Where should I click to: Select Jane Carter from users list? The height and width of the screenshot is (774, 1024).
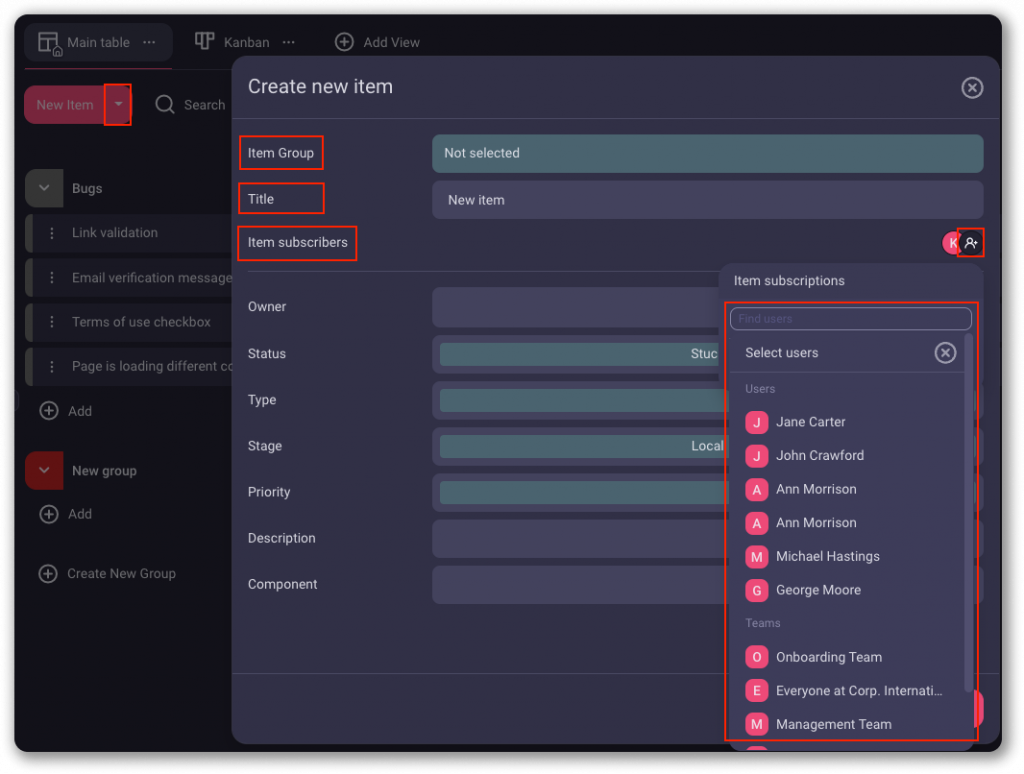[x=810, y=422]
